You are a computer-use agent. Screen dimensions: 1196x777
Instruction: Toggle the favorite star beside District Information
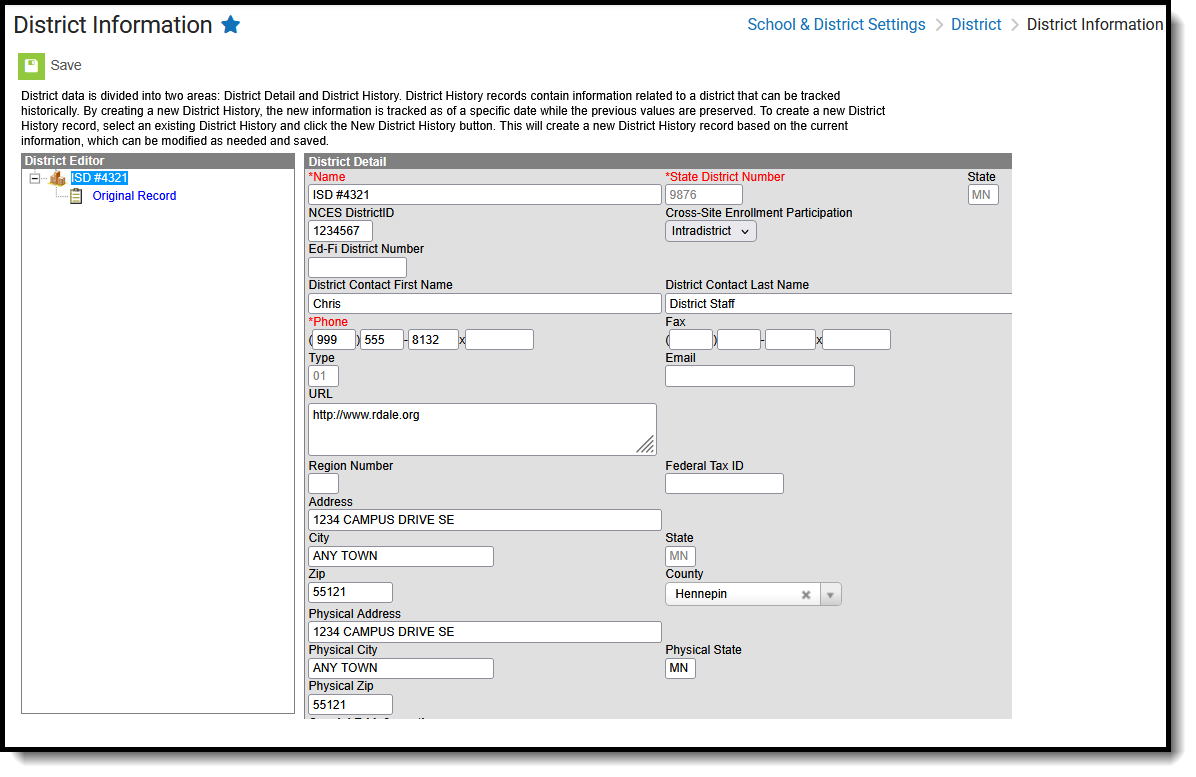tap(230, 25)
